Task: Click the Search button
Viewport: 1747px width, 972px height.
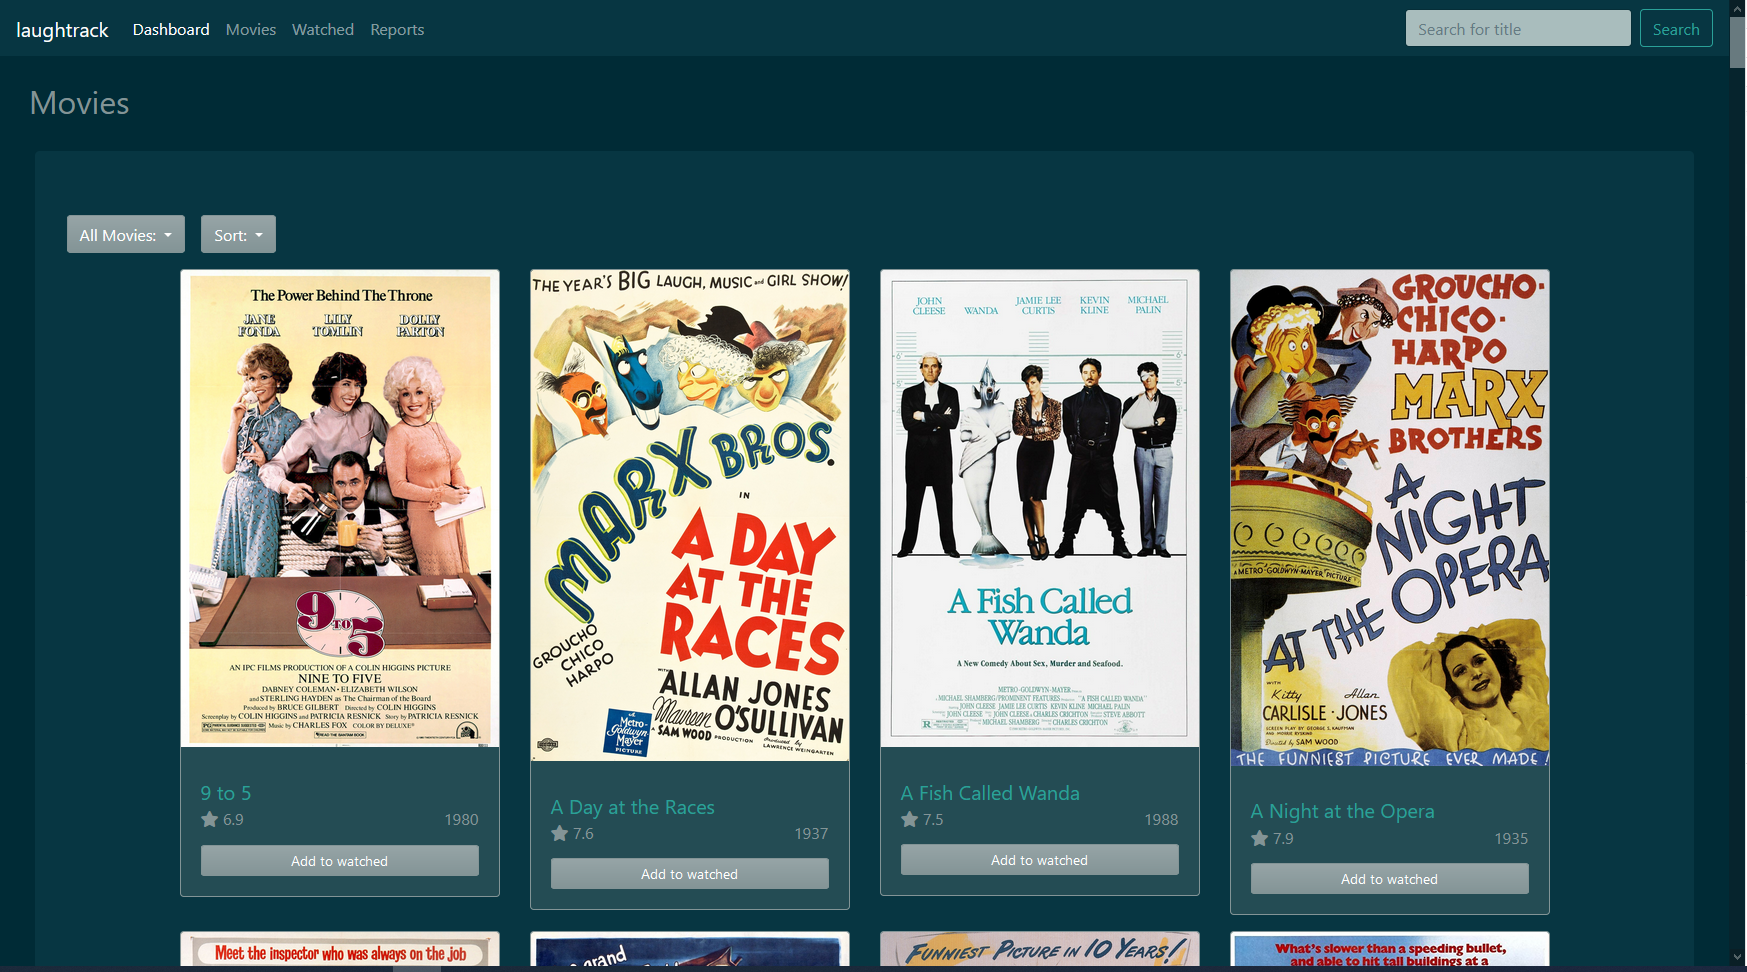Action: click(1676, 29)
